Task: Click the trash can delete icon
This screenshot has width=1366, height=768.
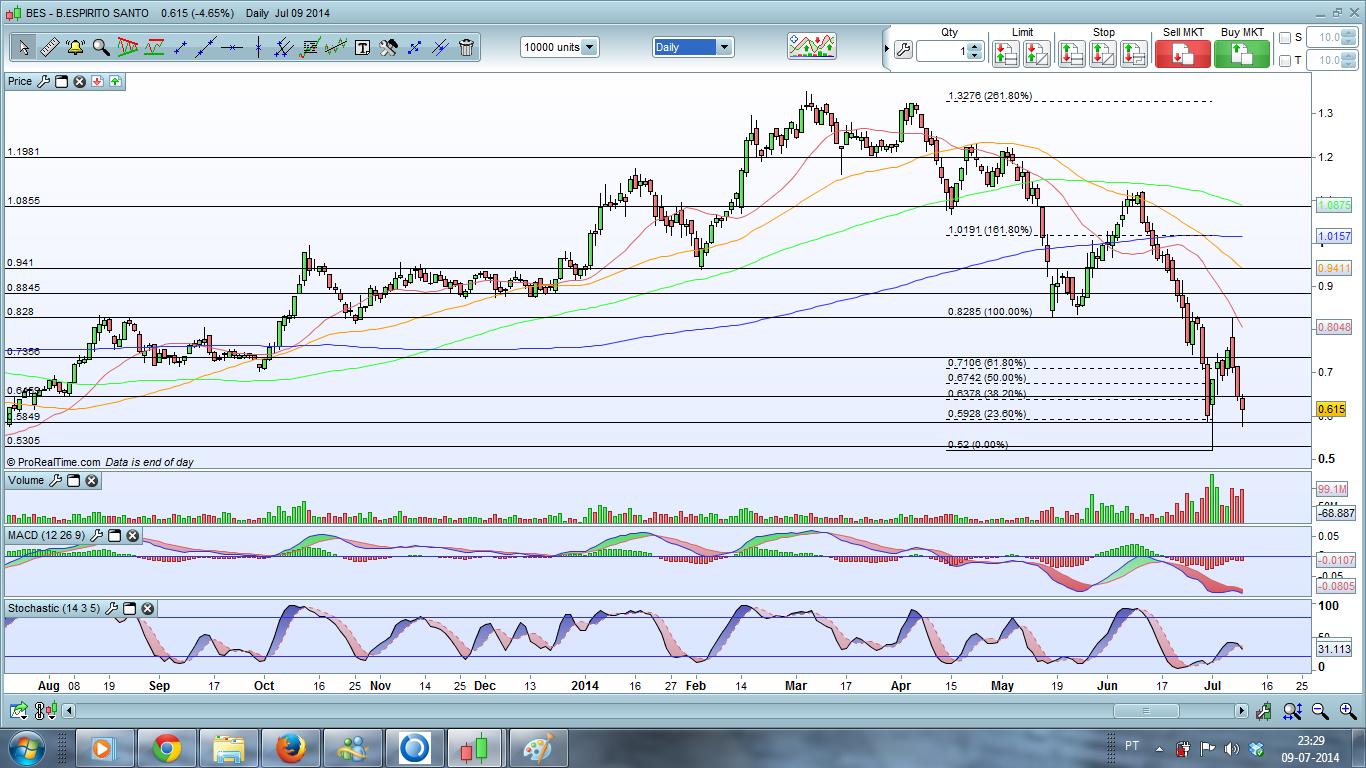Action: 466,47
